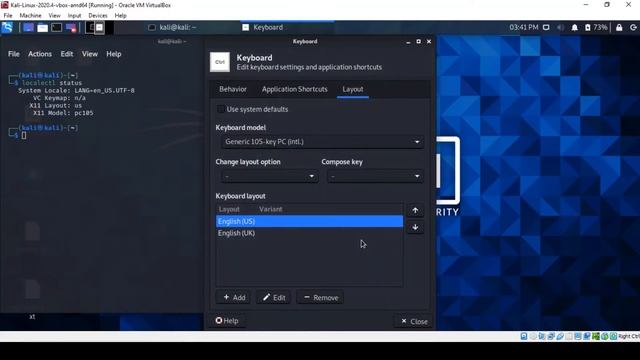The width and height of the screenshot is (640, 360).
Task: Open VirtualBox File menu
Action: click(x=8, y=16)
